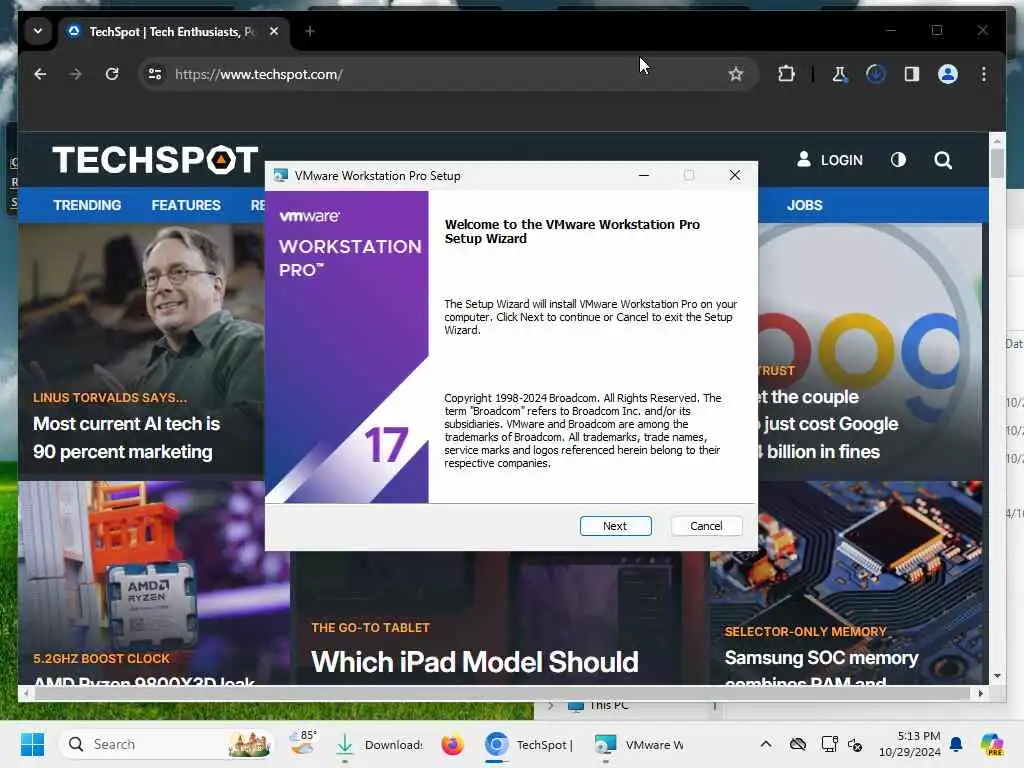Reload the TechSpot page
The height and width of the screenshot is (768, 1024).
click(x=112, y=74)
